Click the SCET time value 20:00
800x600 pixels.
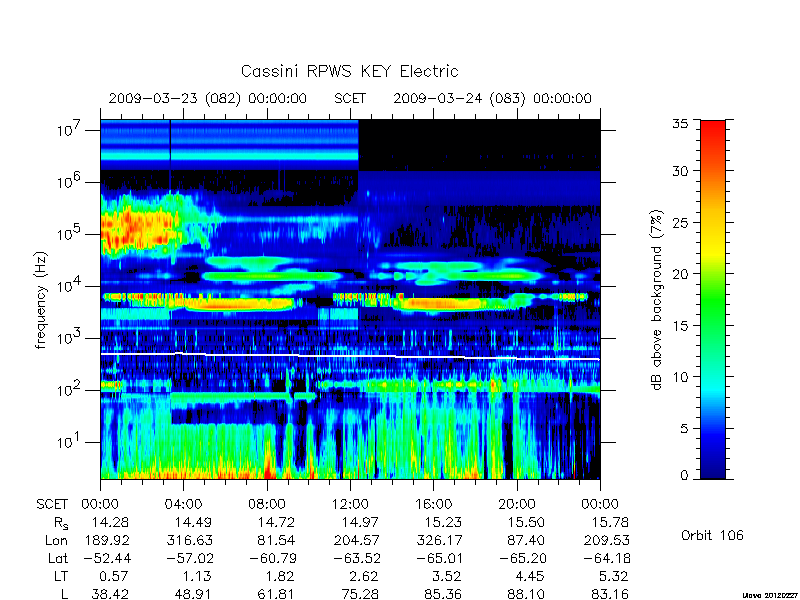coord(516,505)
